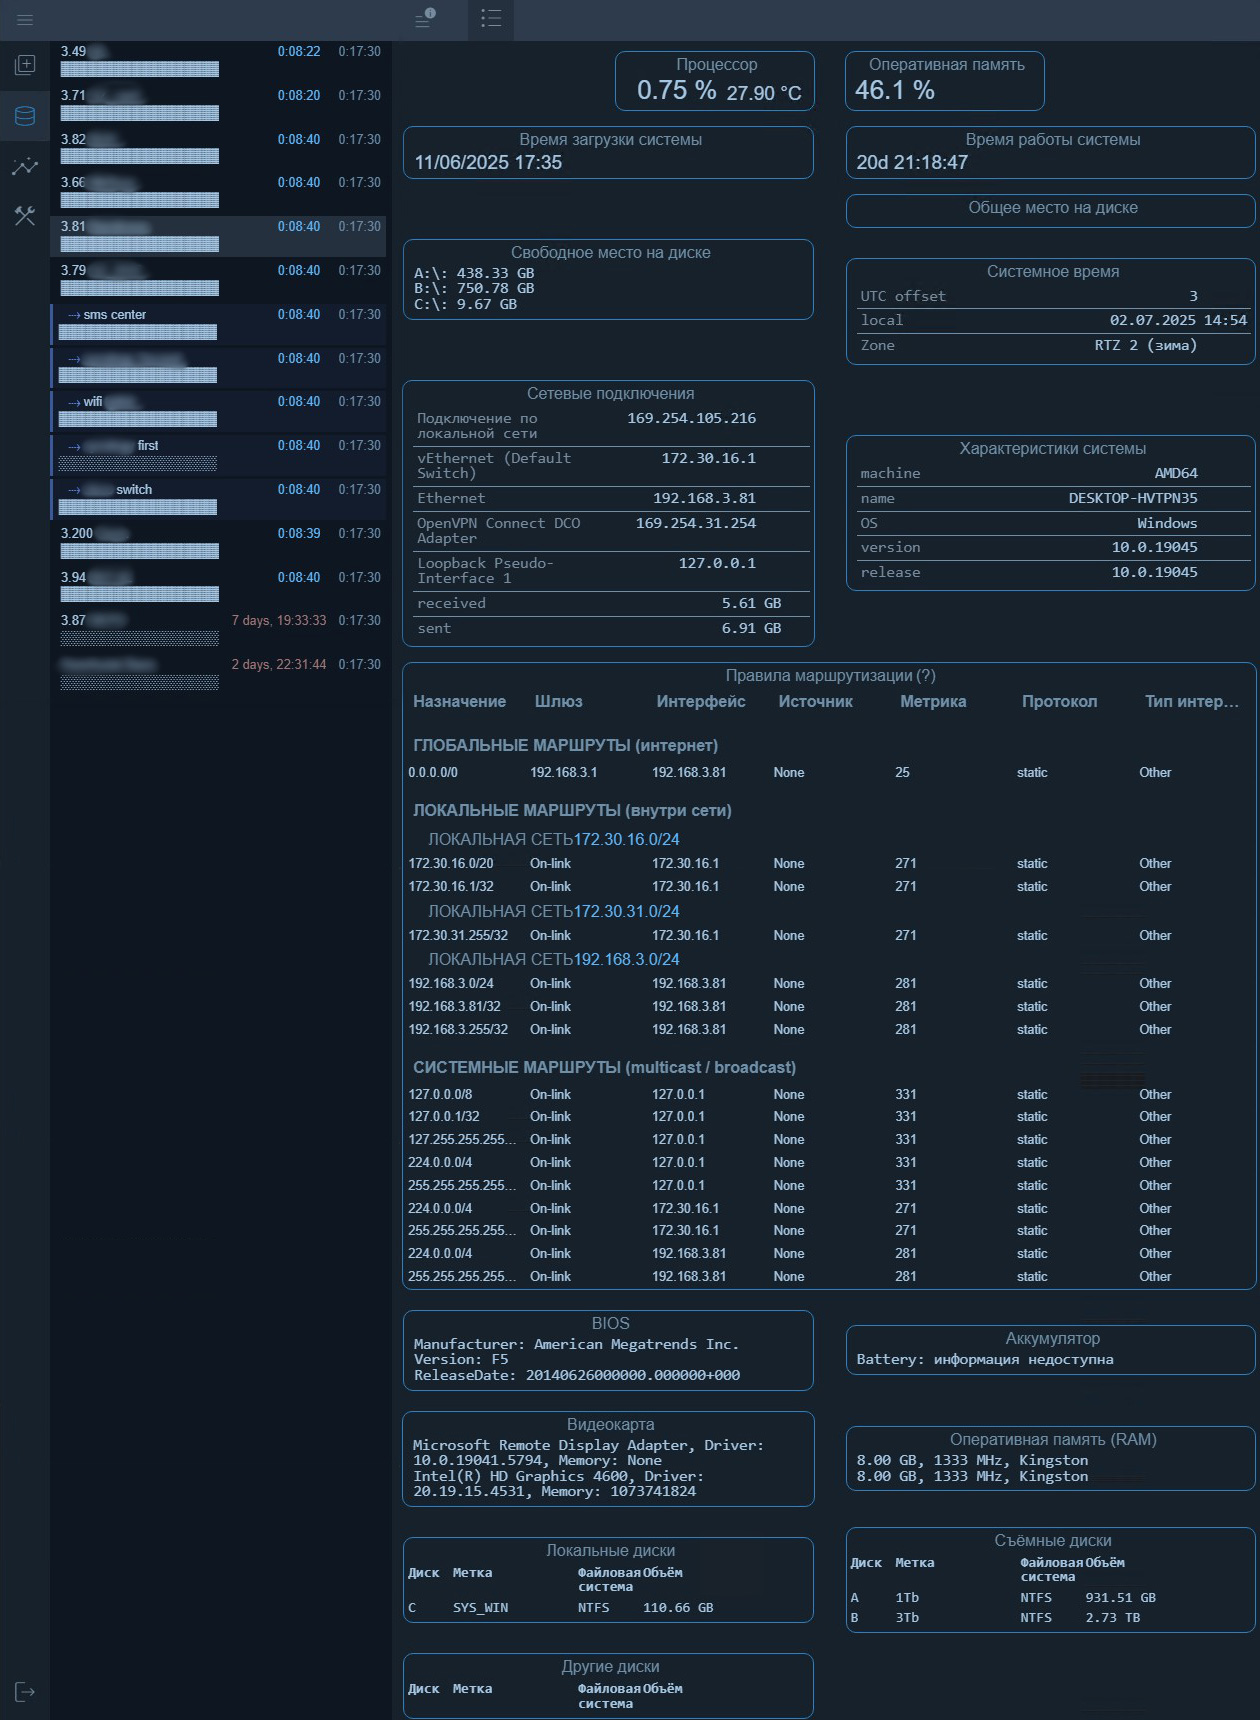Follow the 172.30.31.0/24 network link

coord(626,911)
